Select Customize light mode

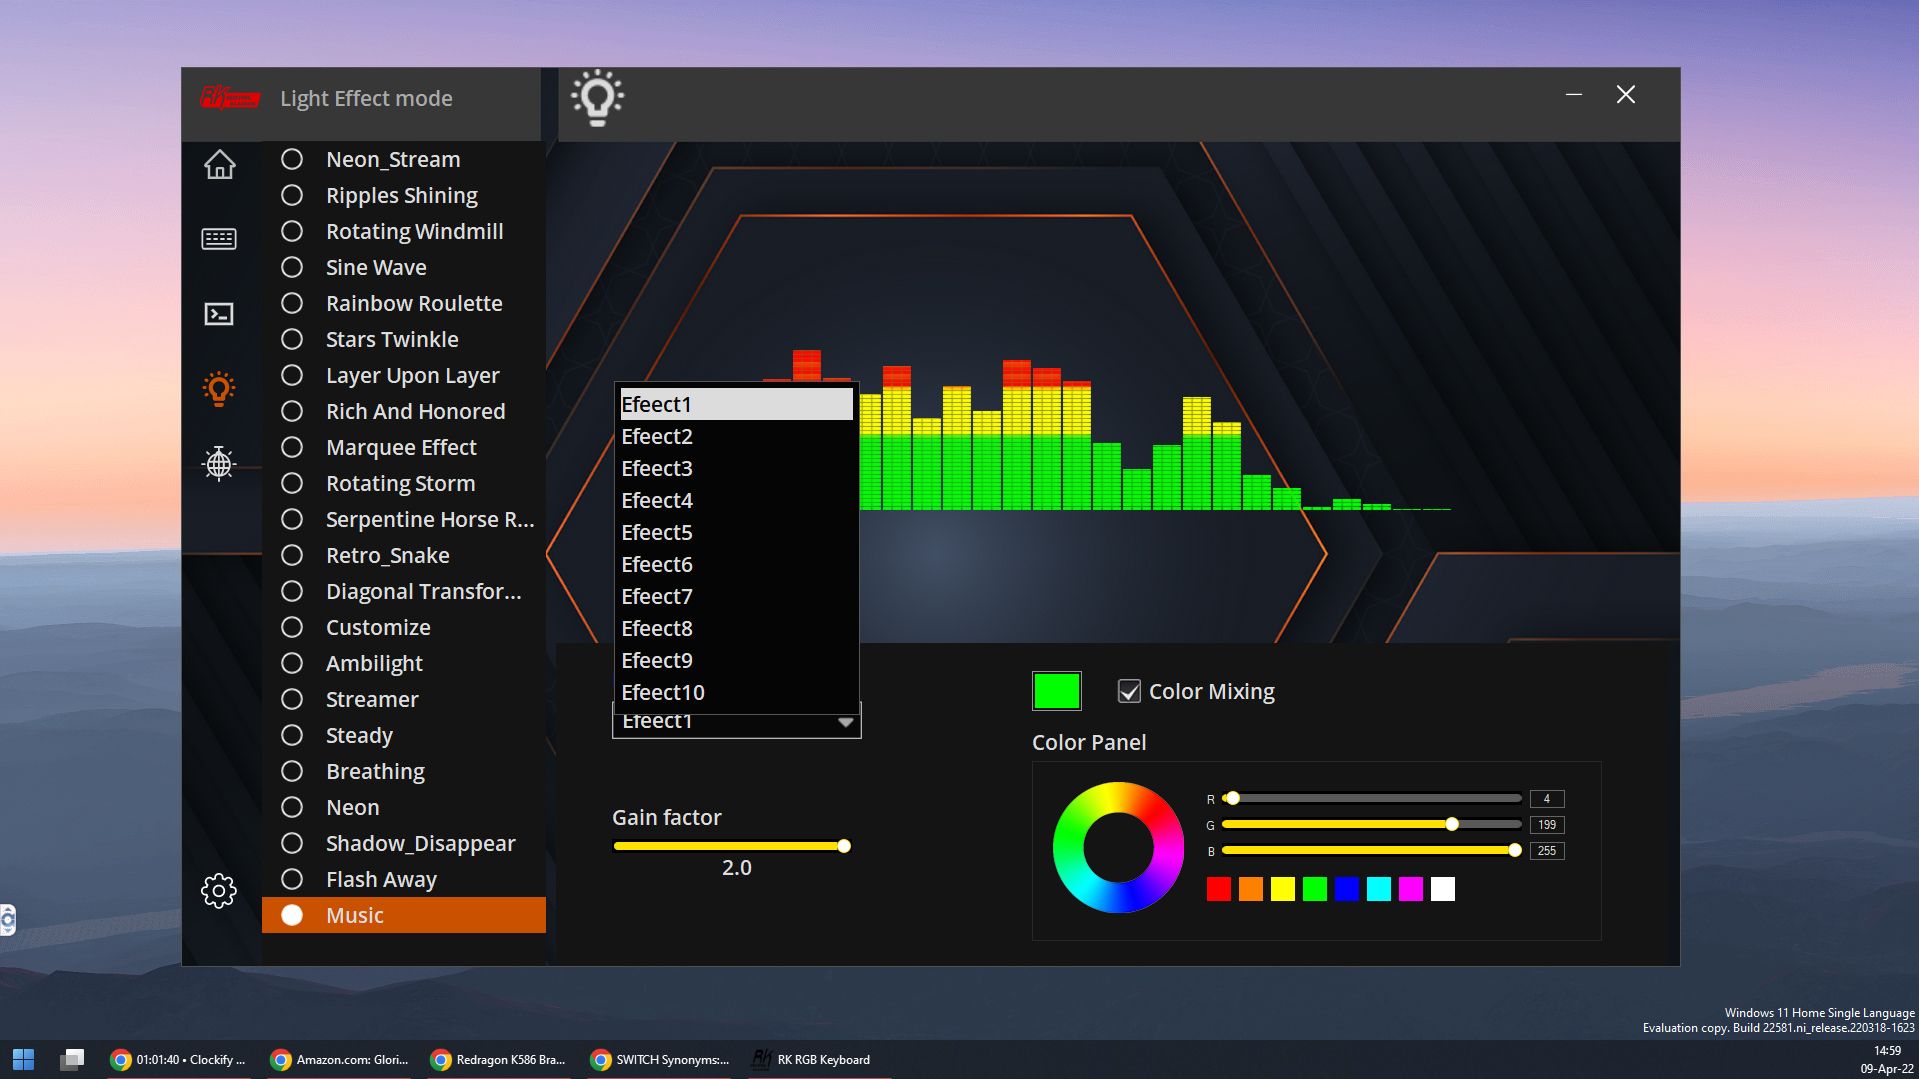click(404, 627)
